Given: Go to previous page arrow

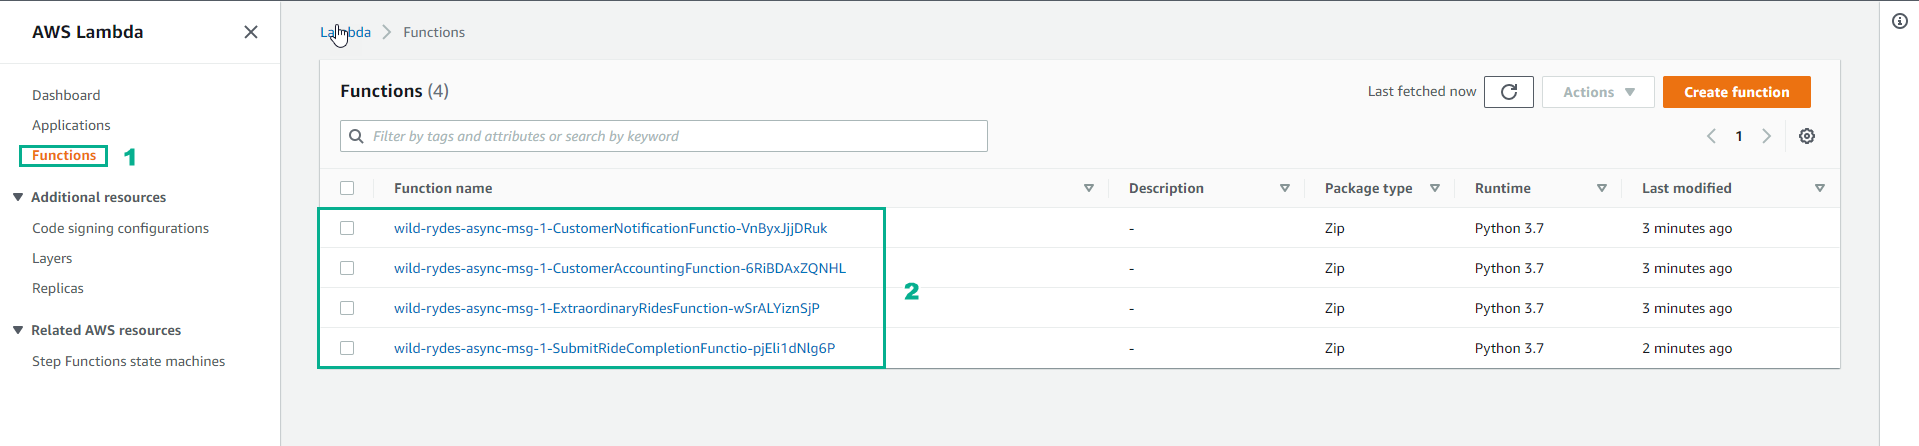Looking at the screenshot, I should 1711,136.
